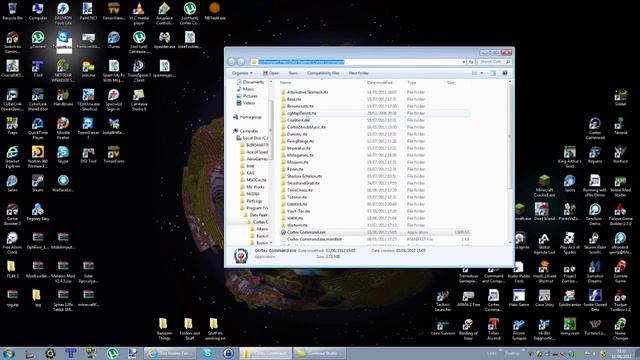Open TeamSpeak 3 Client desktop icon

[x=139, y=71]
